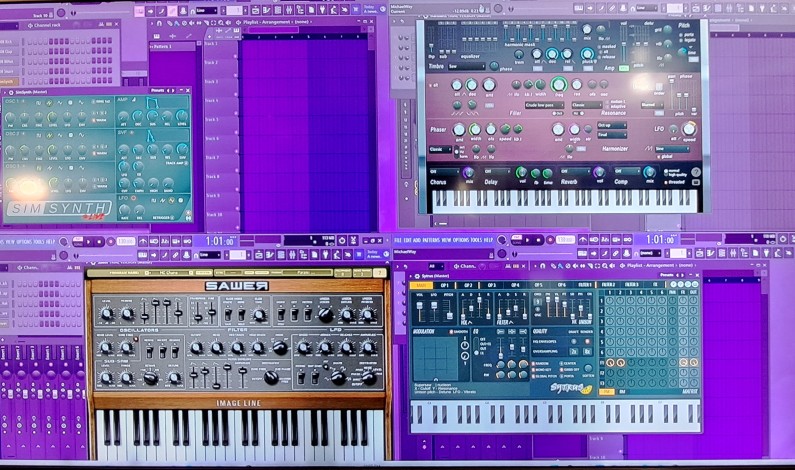Open the channel rack from the Sytrus instance toolbar
Image resolution: width=795 pixels, height=470 pixels.
click(722, 253)
